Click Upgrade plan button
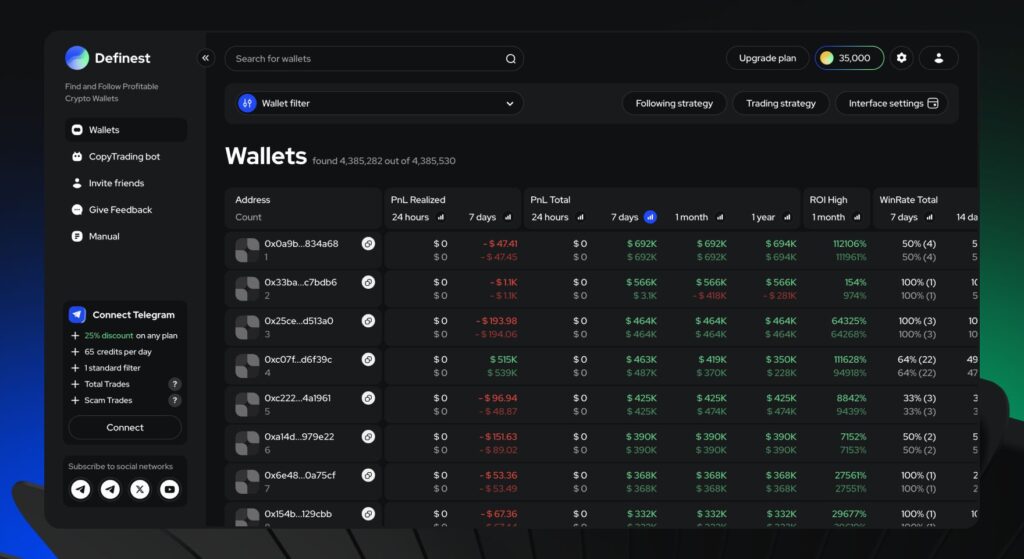The width and height of the screenshot is (1024, 559). pos(767,58)
